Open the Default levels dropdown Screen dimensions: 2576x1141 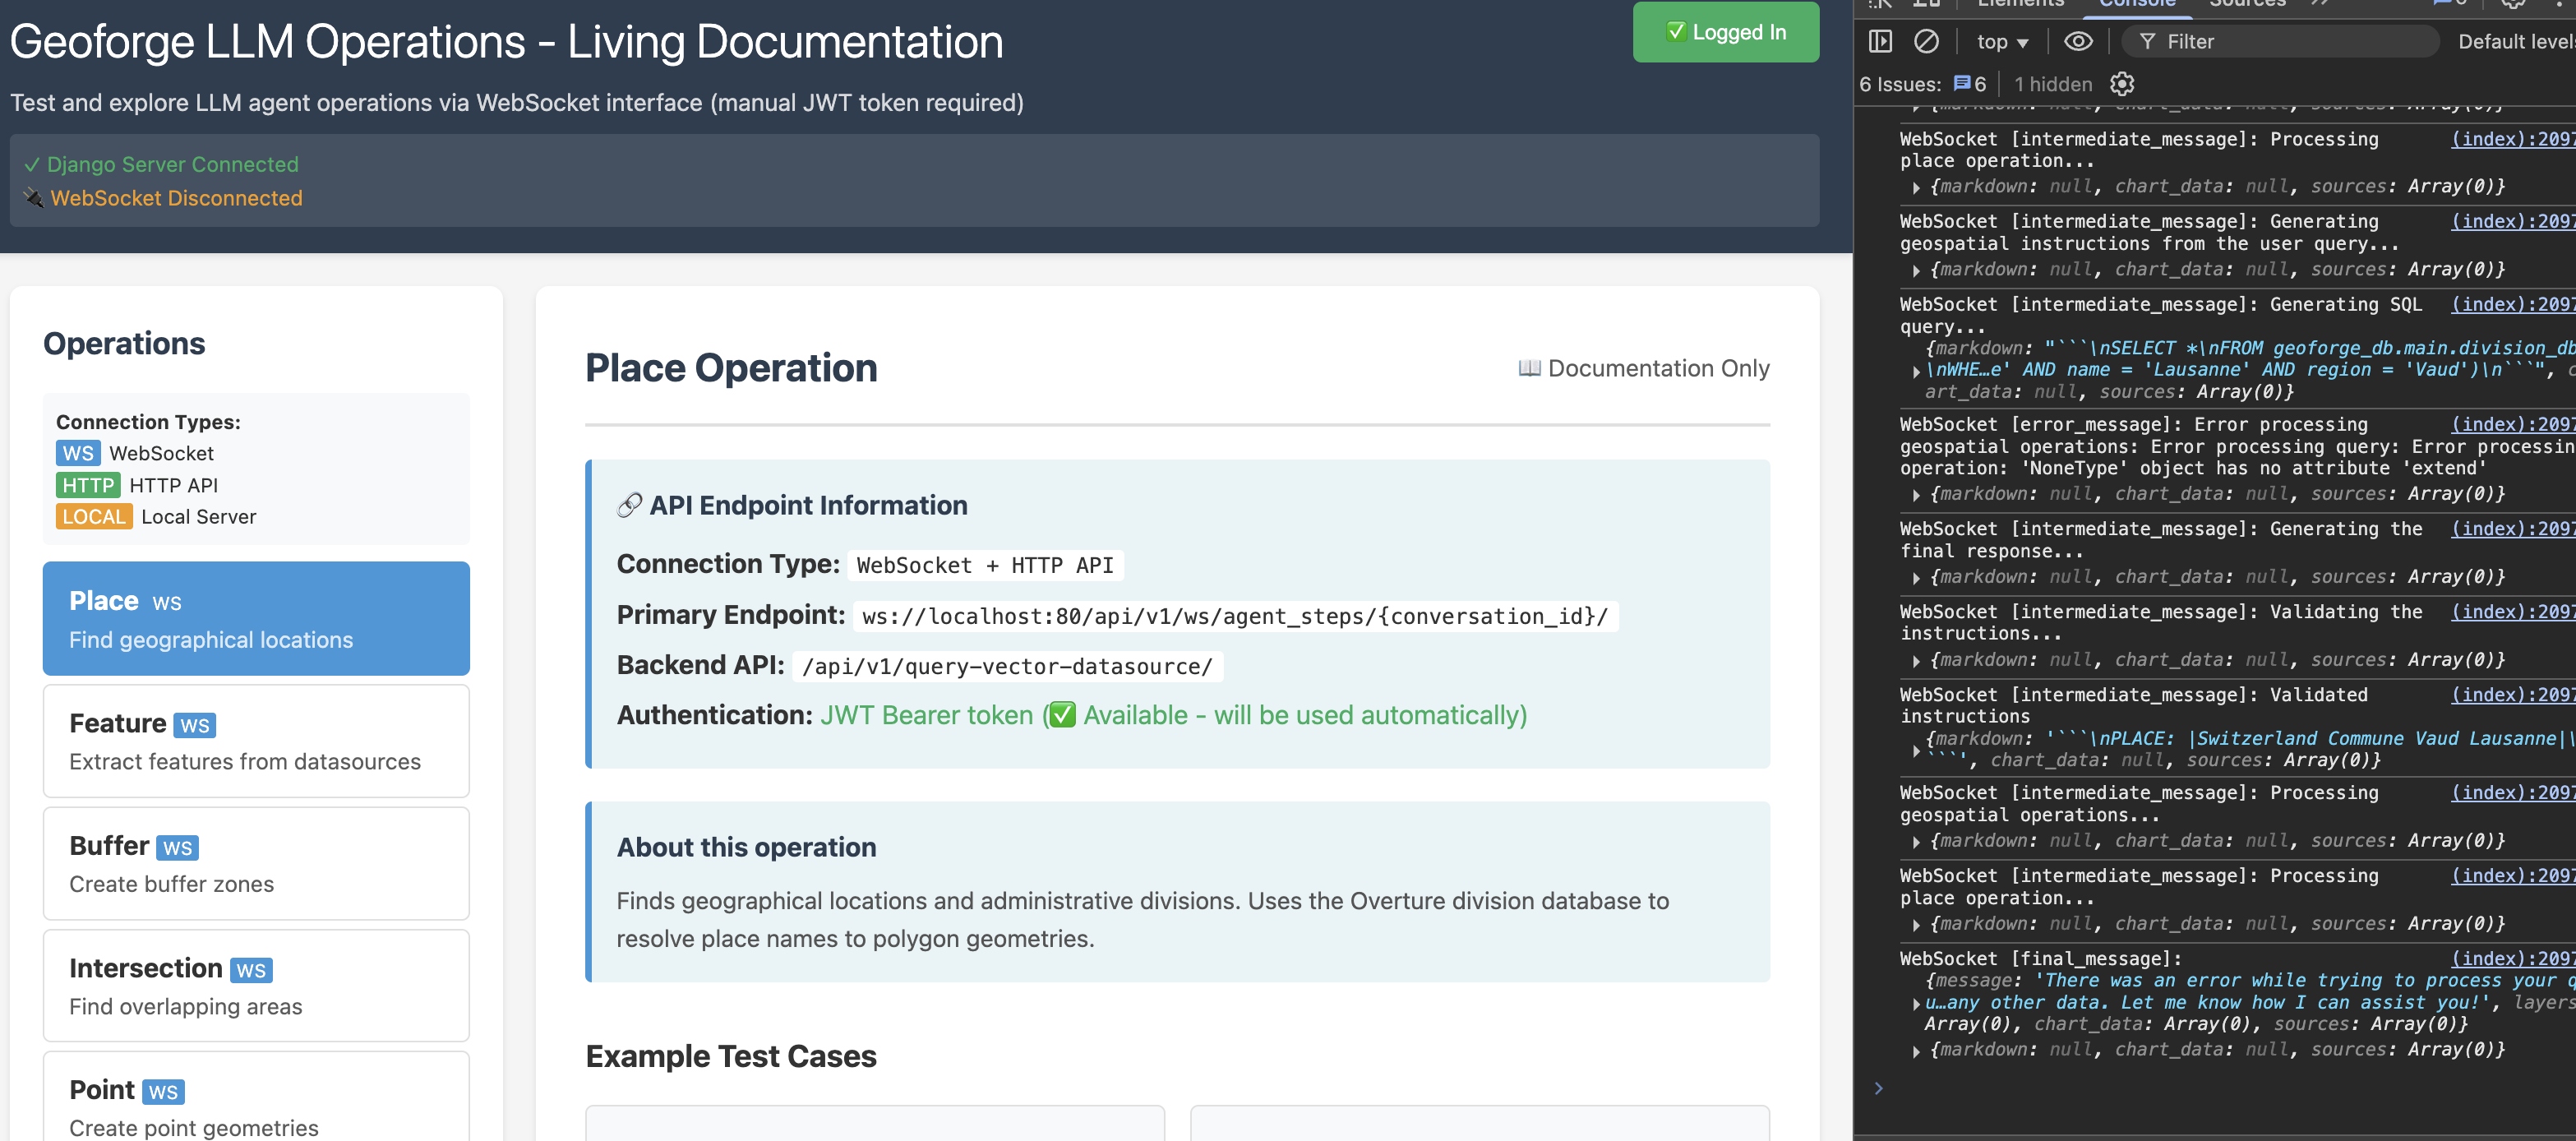click(2520, 41)
